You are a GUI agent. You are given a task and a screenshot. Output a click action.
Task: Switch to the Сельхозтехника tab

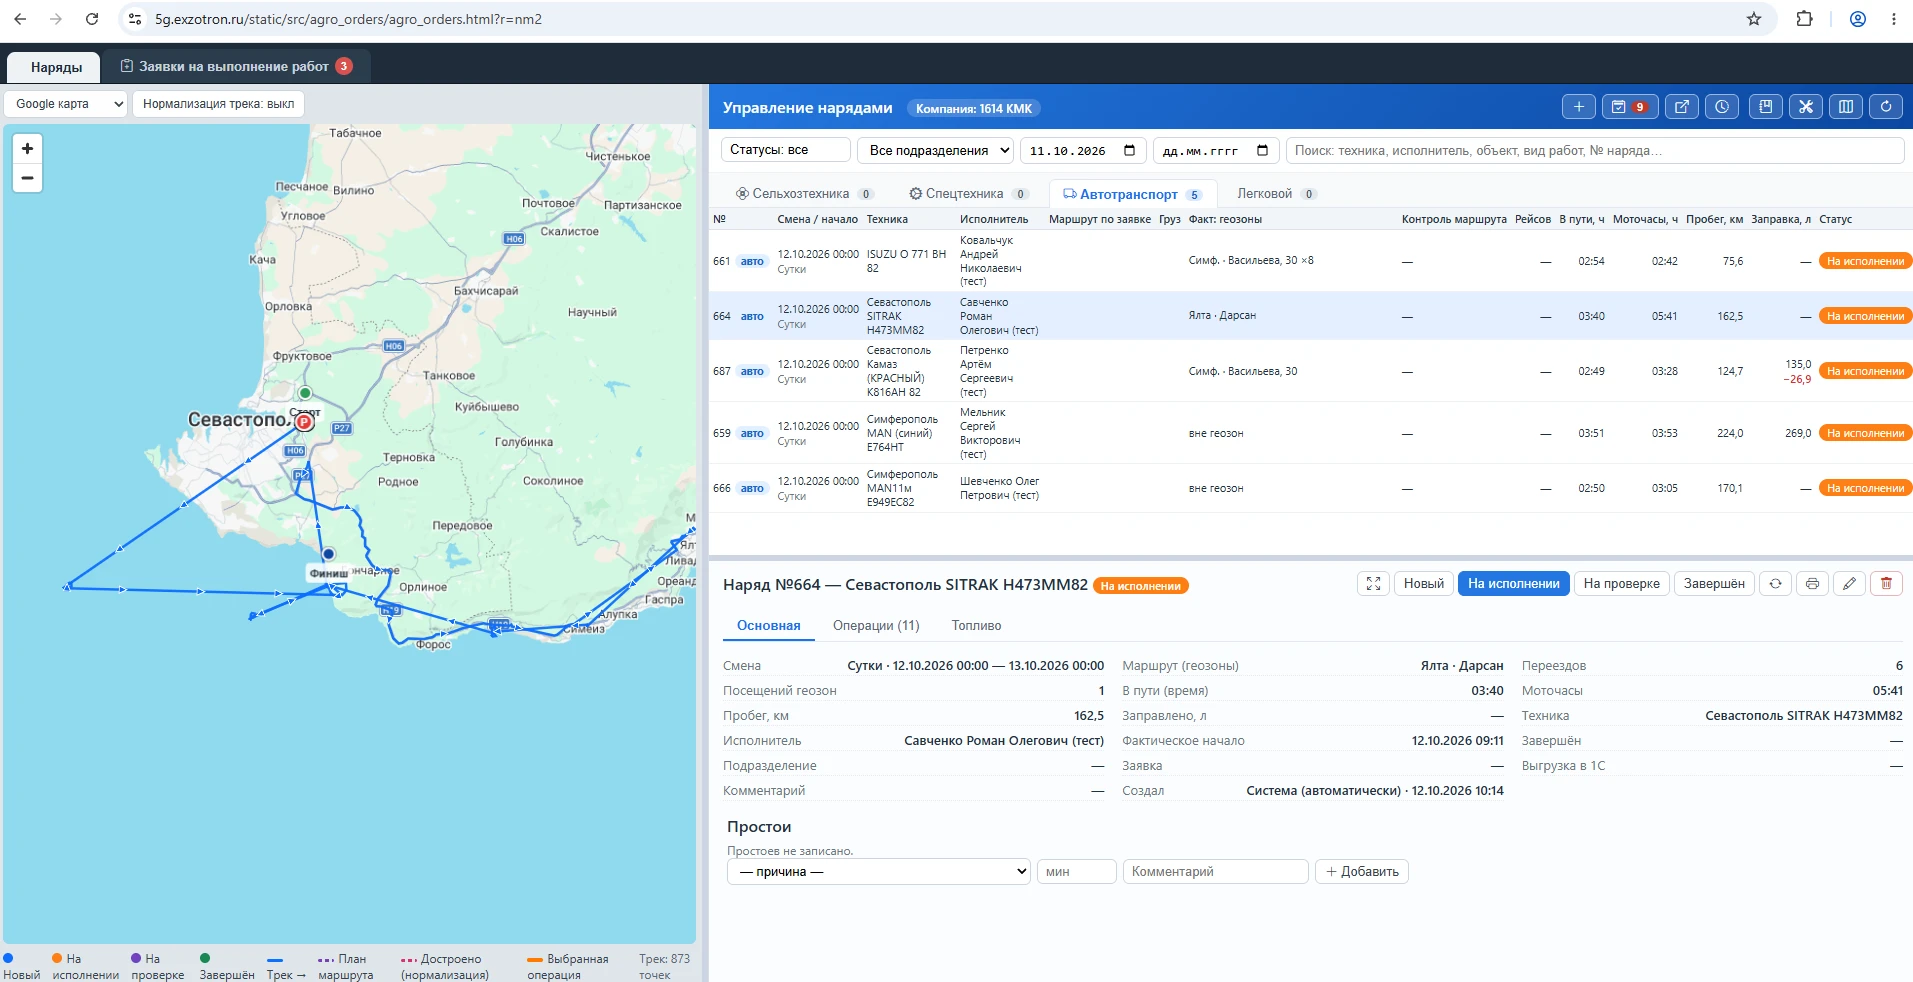coord(804,194)
